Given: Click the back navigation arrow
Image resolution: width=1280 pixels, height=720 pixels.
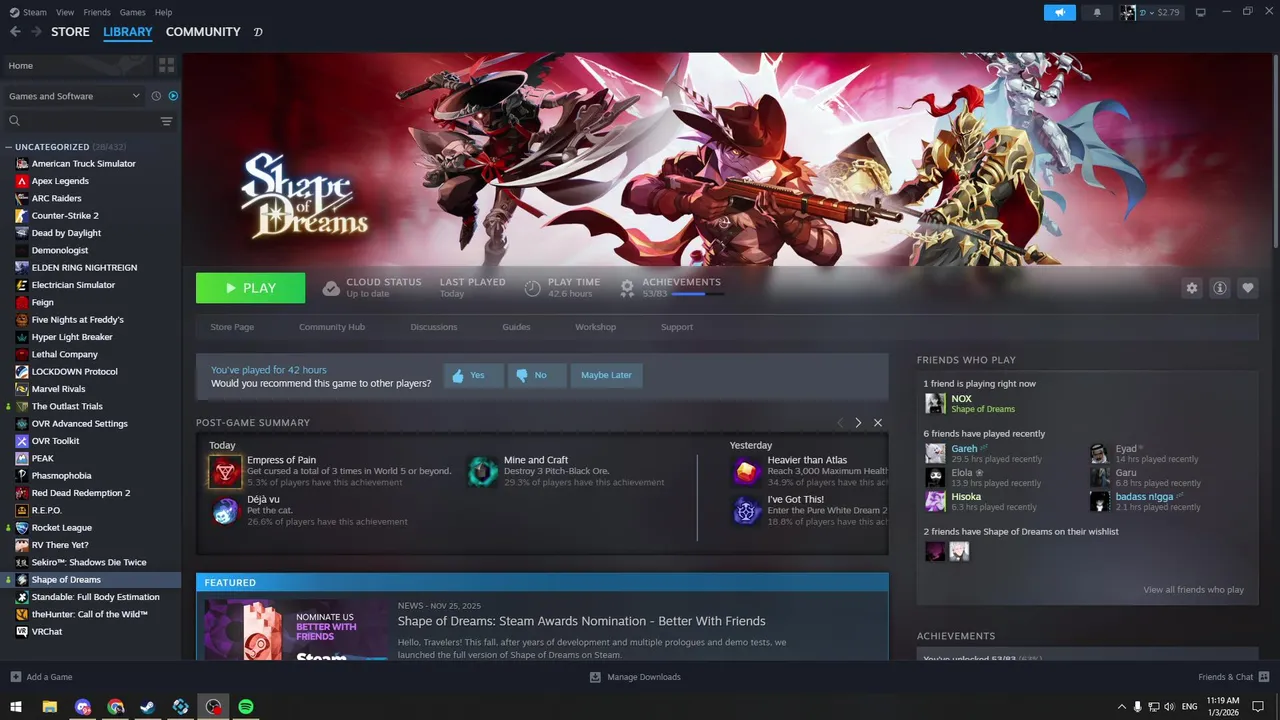Looking at the screenshot, I should pyautogui.click(x=15, y=32).
